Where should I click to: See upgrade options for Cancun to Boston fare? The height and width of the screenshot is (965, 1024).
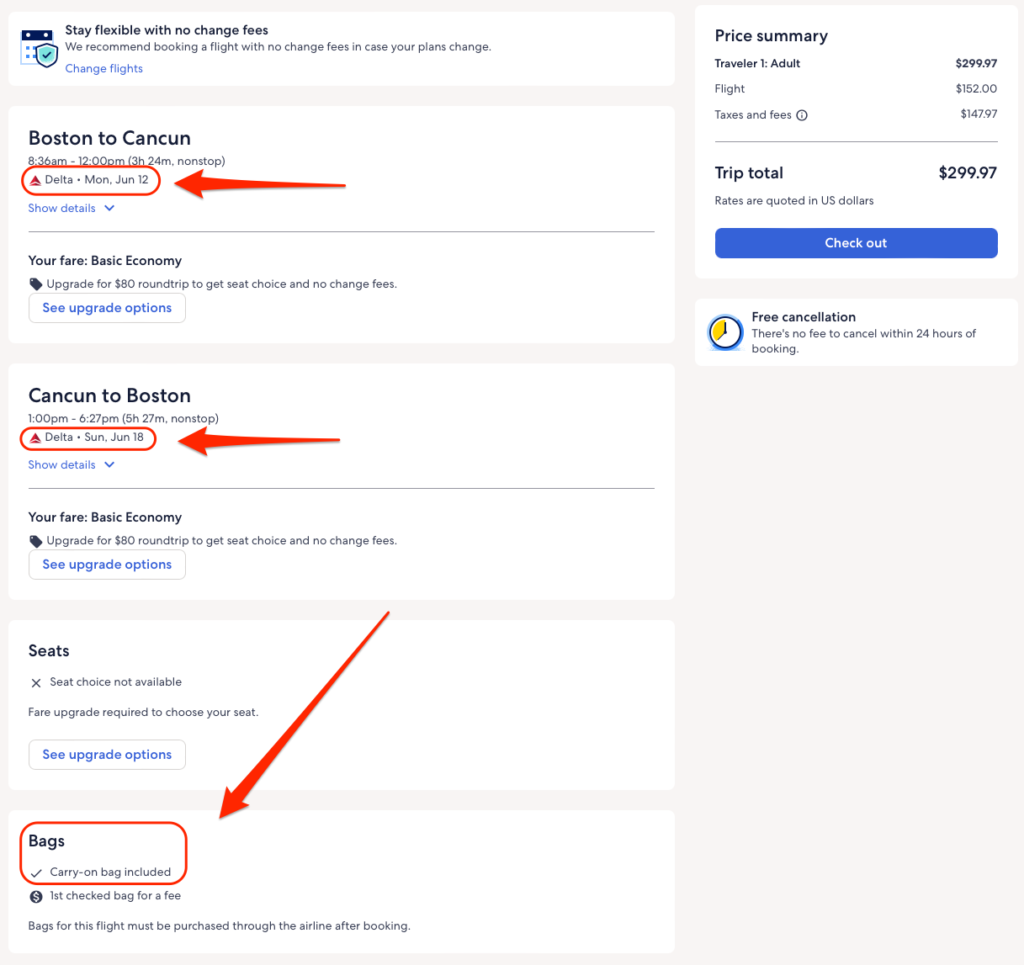coord(107,565)
